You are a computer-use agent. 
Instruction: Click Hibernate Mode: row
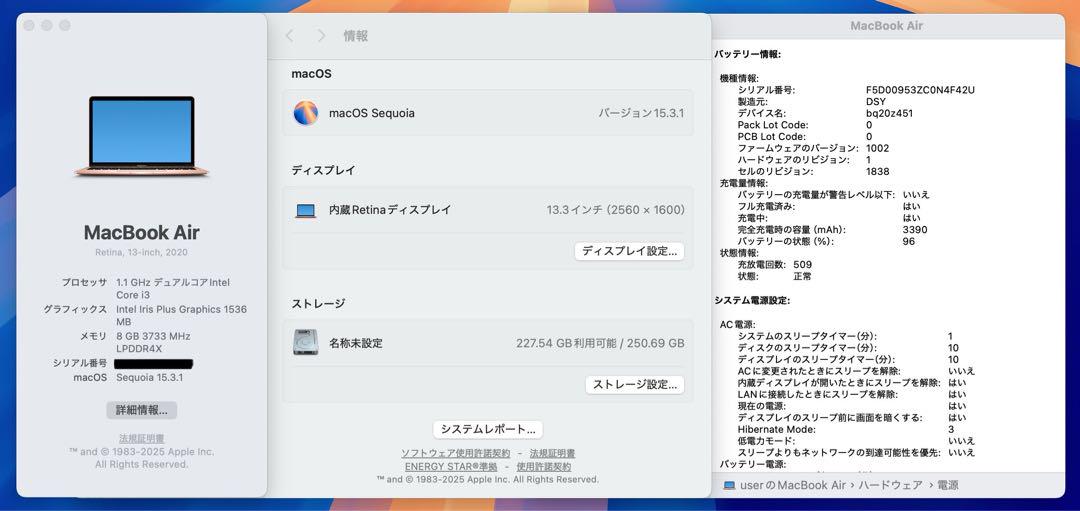coord(846,429)
